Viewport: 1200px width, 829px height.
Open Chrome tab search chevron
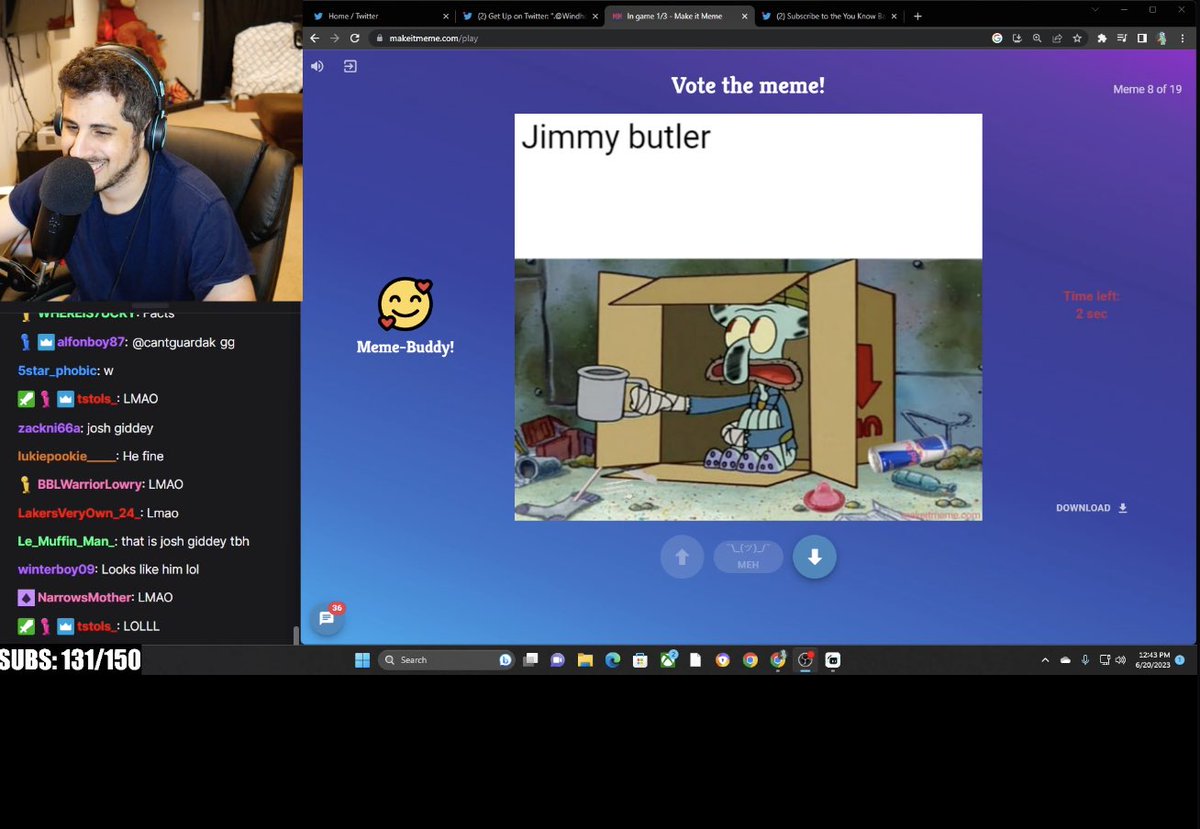tap(1095, 9)
